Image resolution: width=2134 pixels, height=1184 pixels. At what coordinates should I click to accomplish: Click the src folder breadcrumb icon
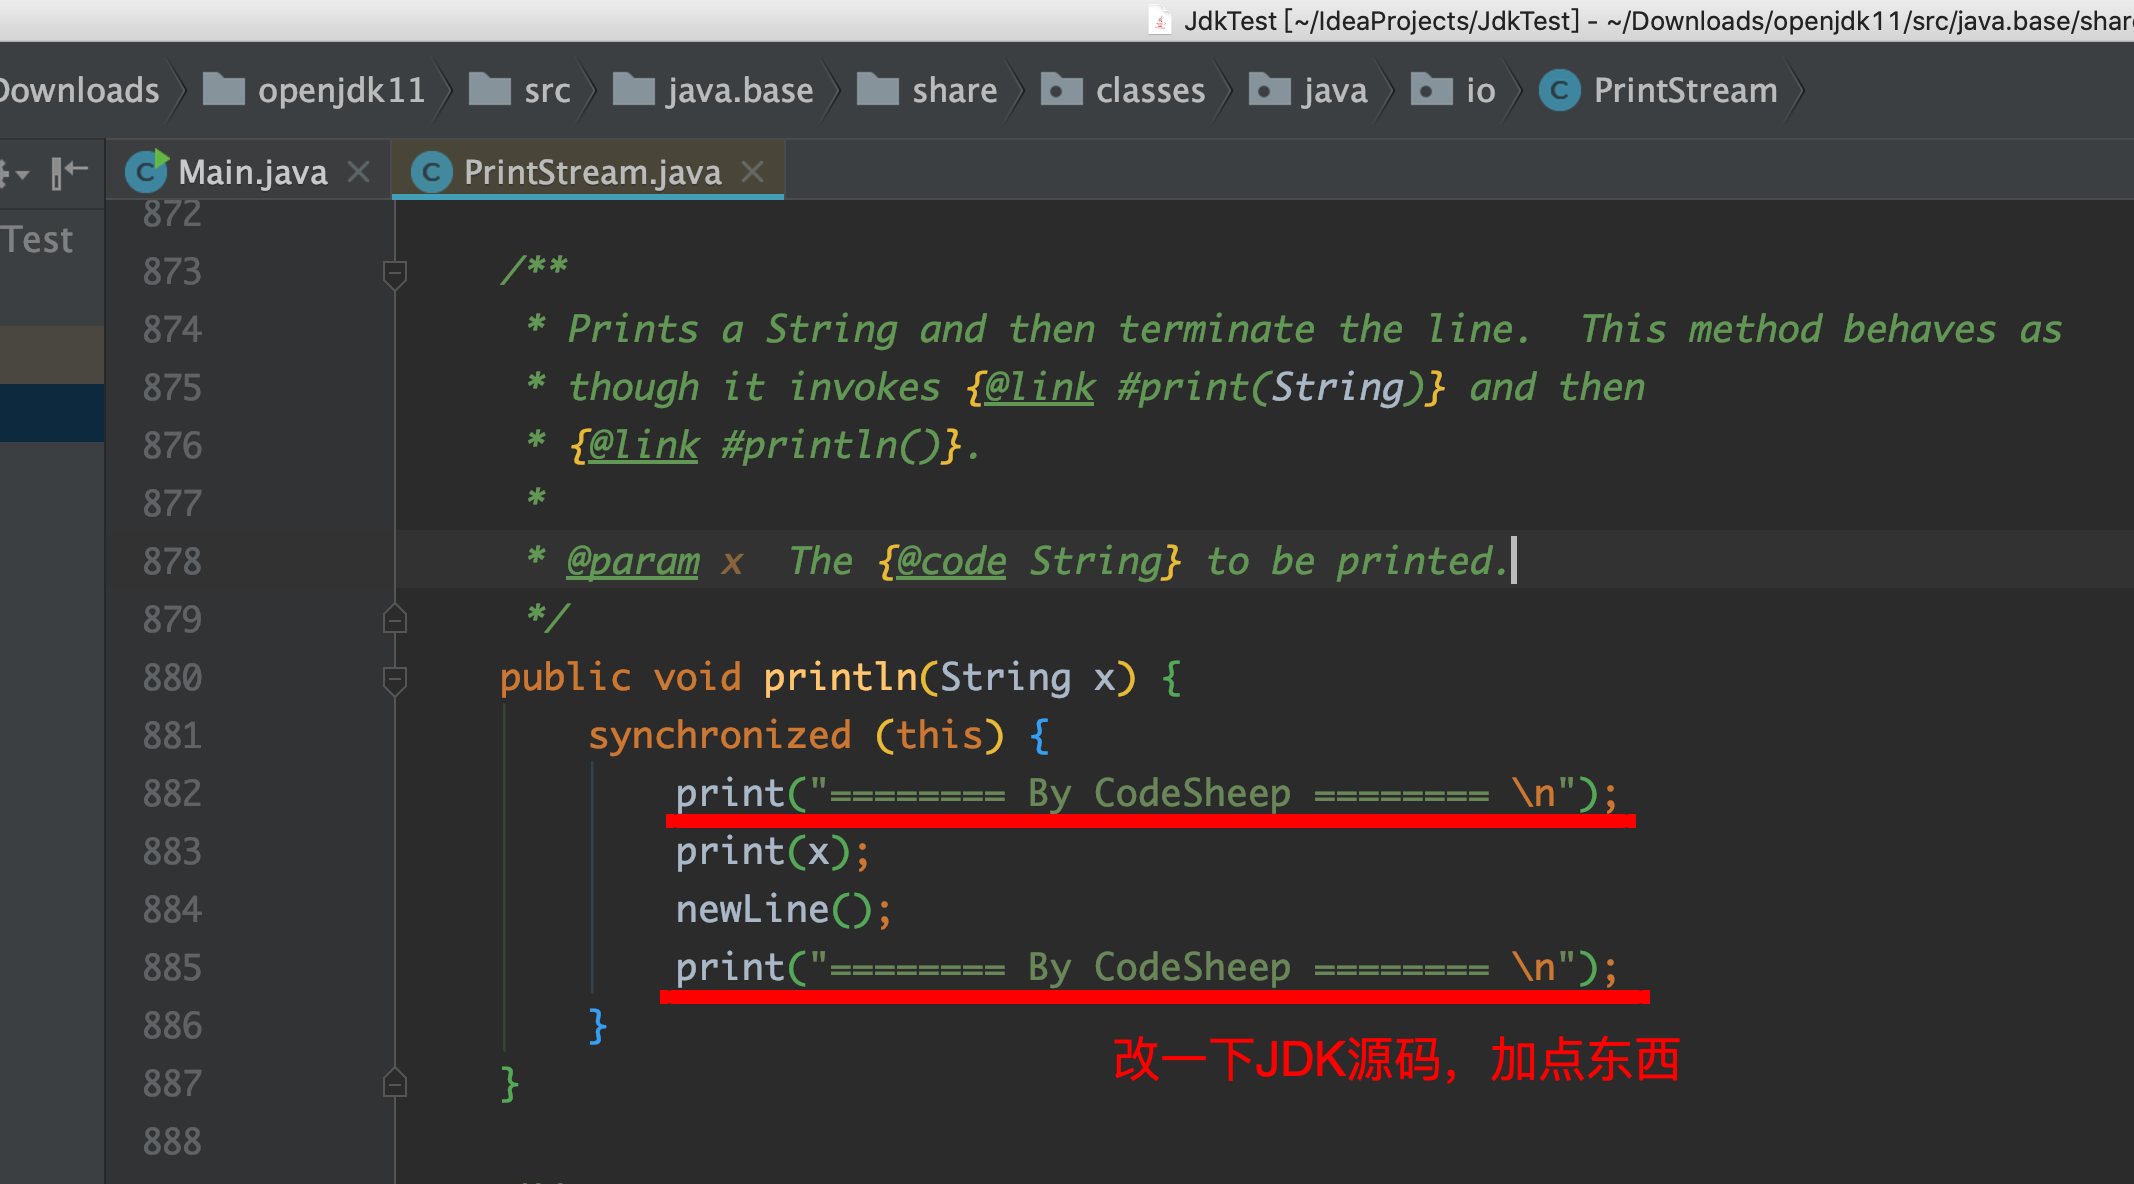[490, 90]
